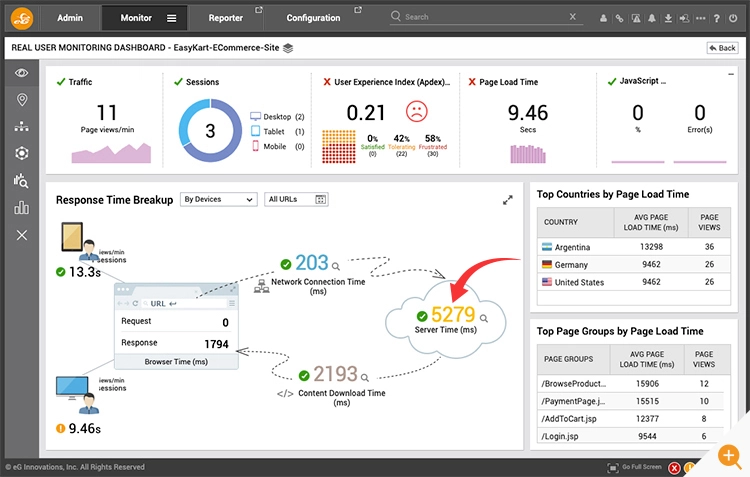This screenshot has width=750, height=477.
Task: Collapse the summary panel minus icon
Action: click(731, 74)
